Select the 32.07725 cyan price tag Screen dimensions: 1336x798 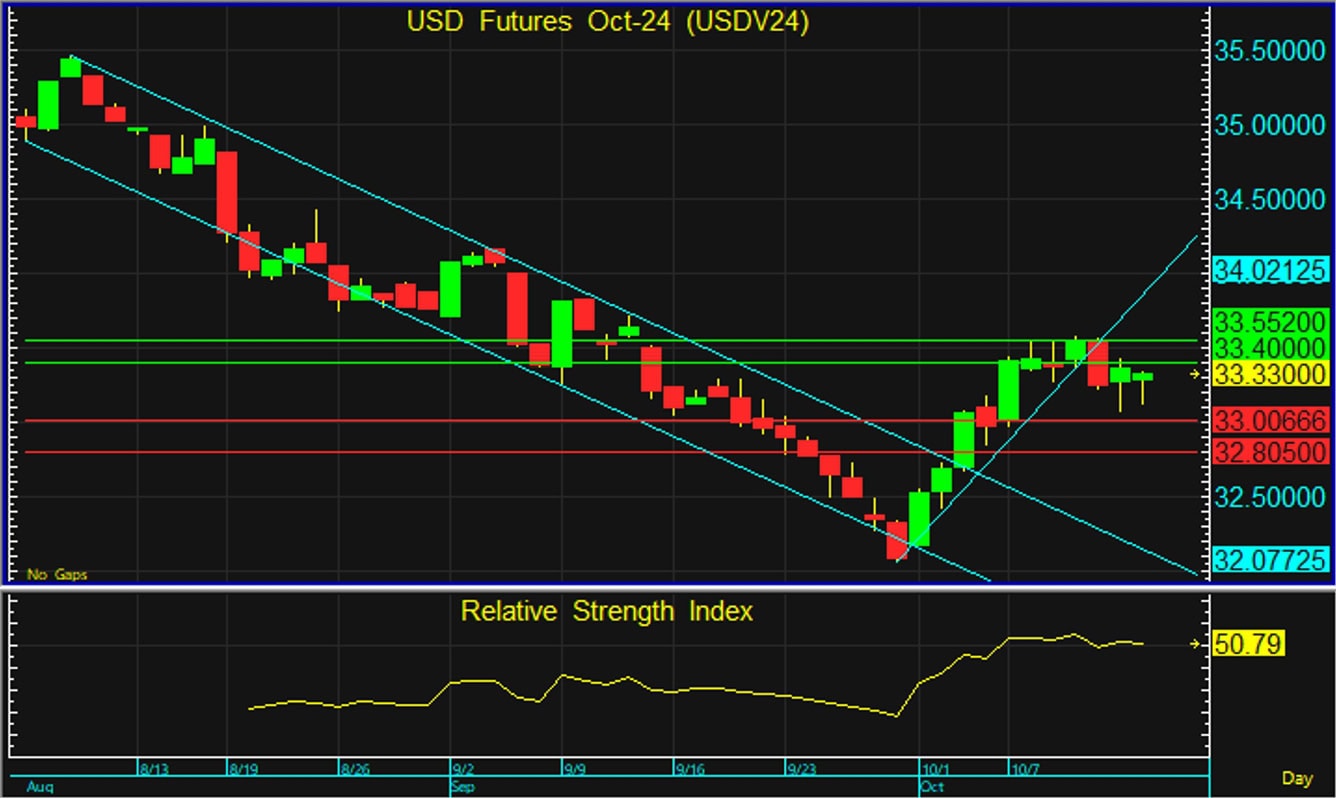tap(1269, 559)
